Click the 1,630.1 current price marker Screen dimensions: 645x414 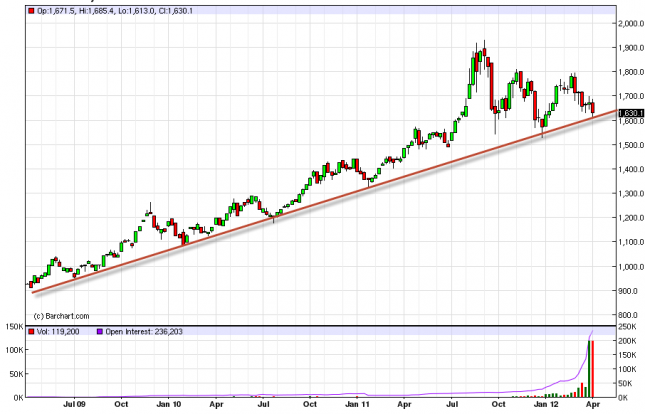coord(631,113)
